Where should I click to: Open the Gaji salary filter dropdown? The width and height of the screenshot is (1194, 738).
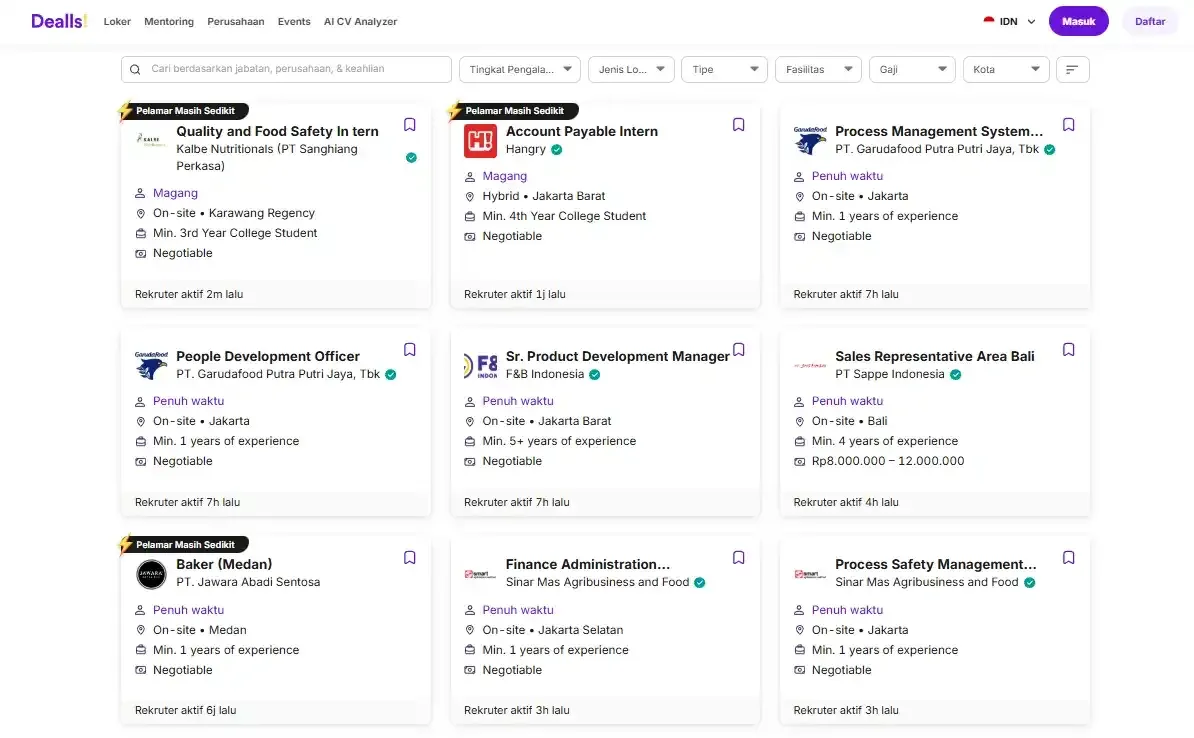(x=912, y=69)
